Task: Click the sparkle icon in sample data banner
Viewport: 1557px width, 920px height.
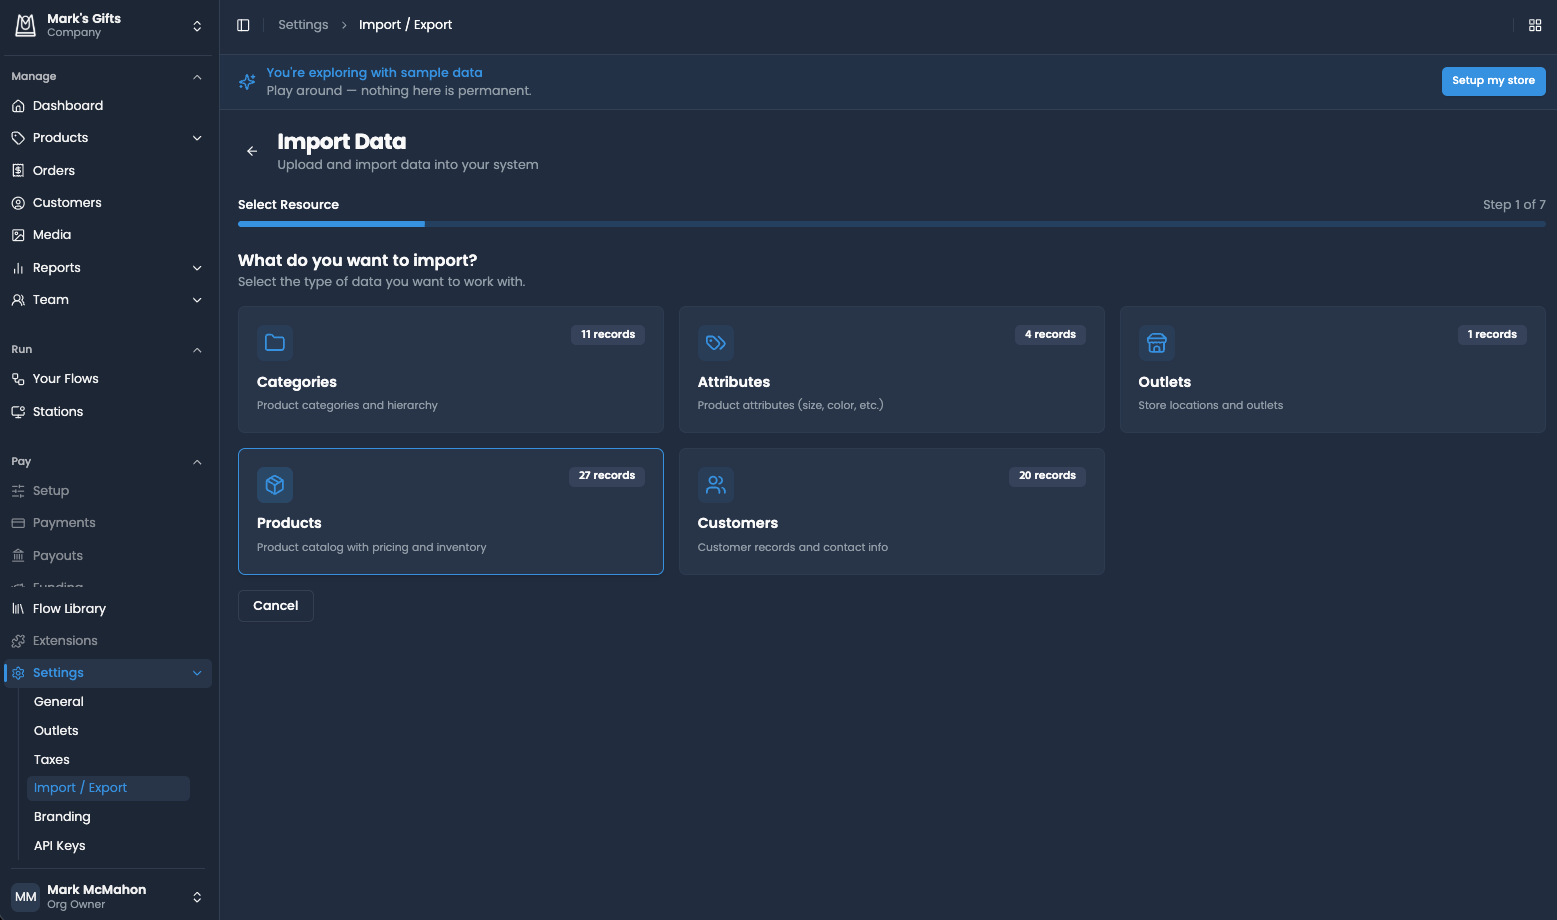Action: 247,82
